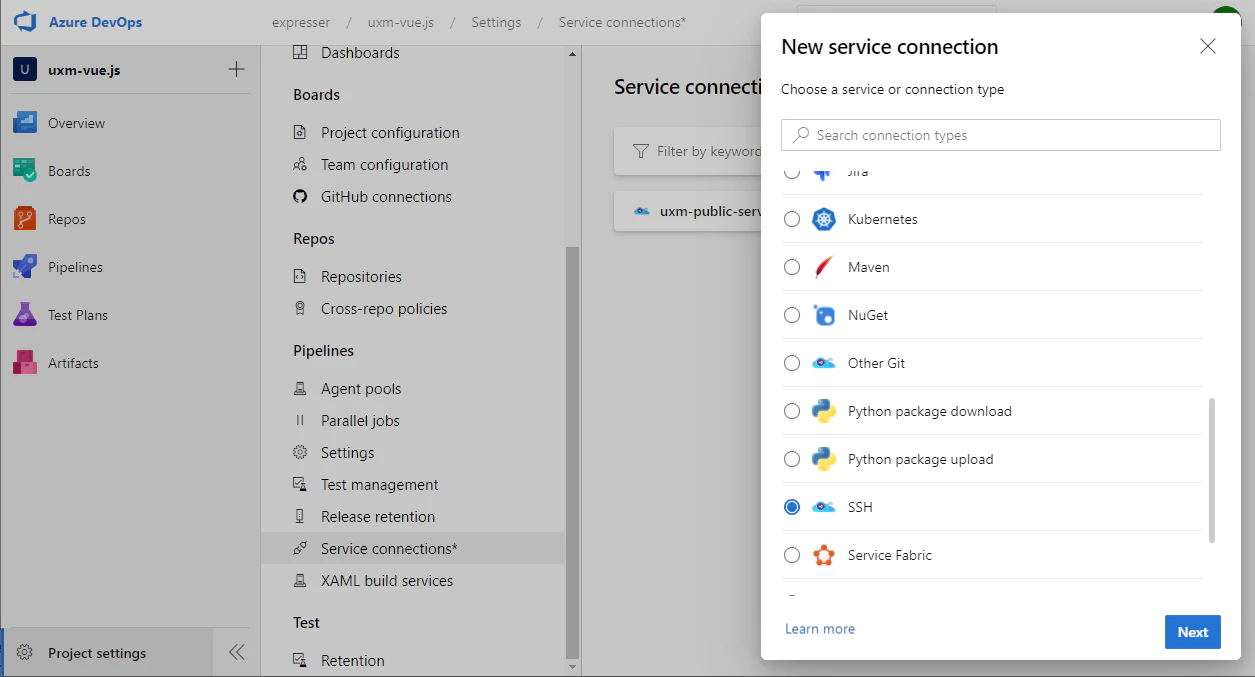Focus the Filter by keywords field
The image size is (1255, 677).
tap(688, 151)
